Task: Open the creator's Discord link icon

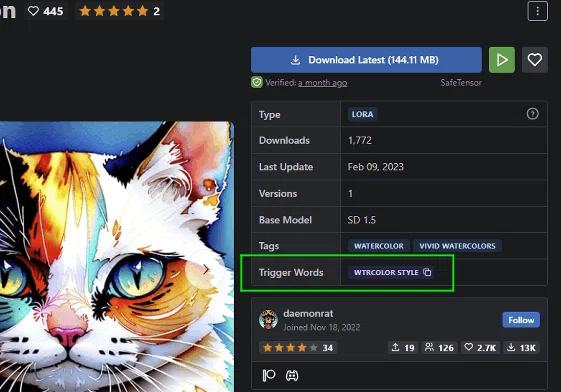Action: coord(292,375)
